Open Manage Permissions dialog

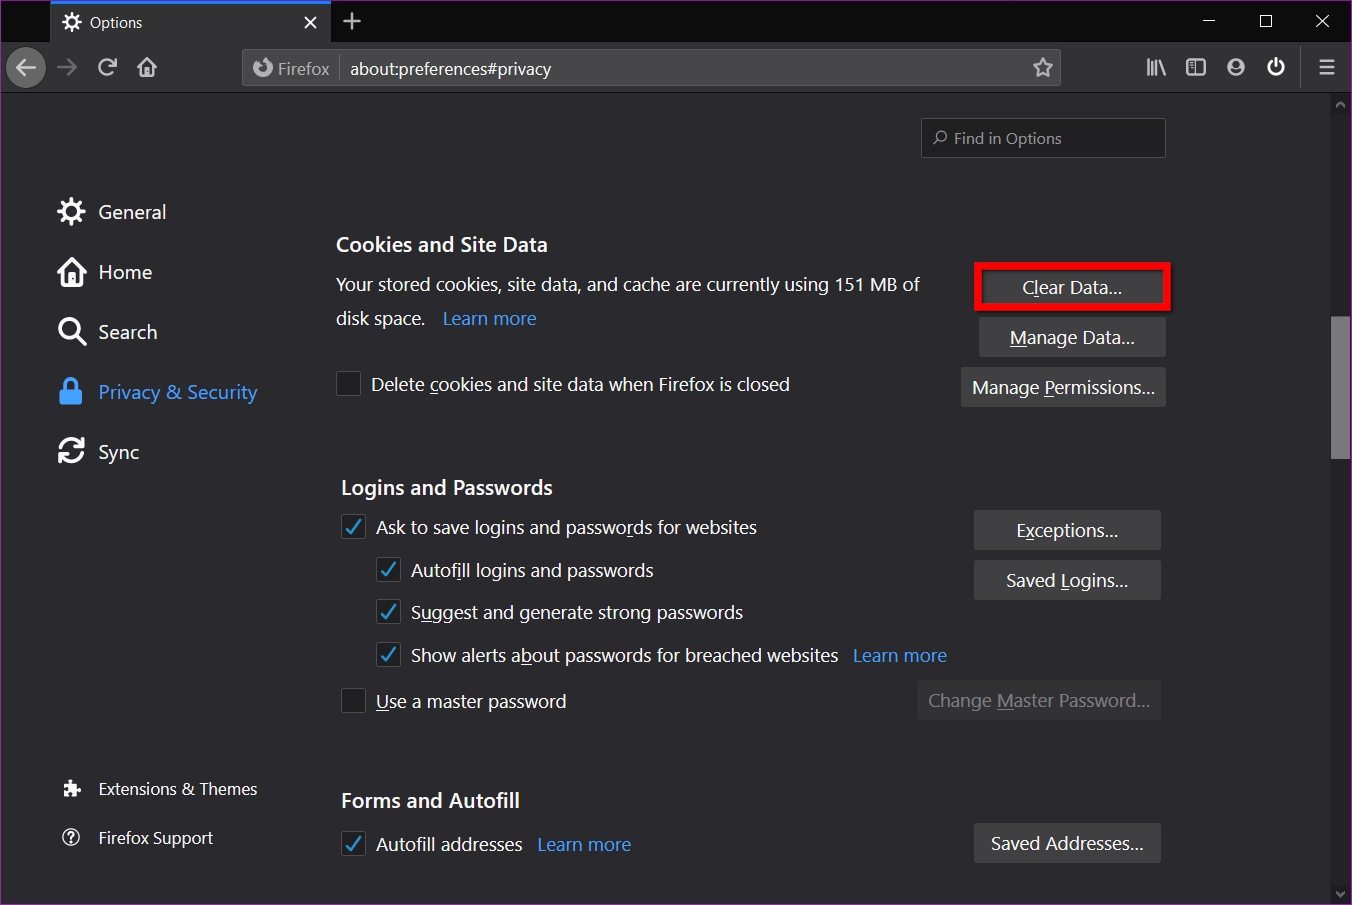click(1063, 388)
